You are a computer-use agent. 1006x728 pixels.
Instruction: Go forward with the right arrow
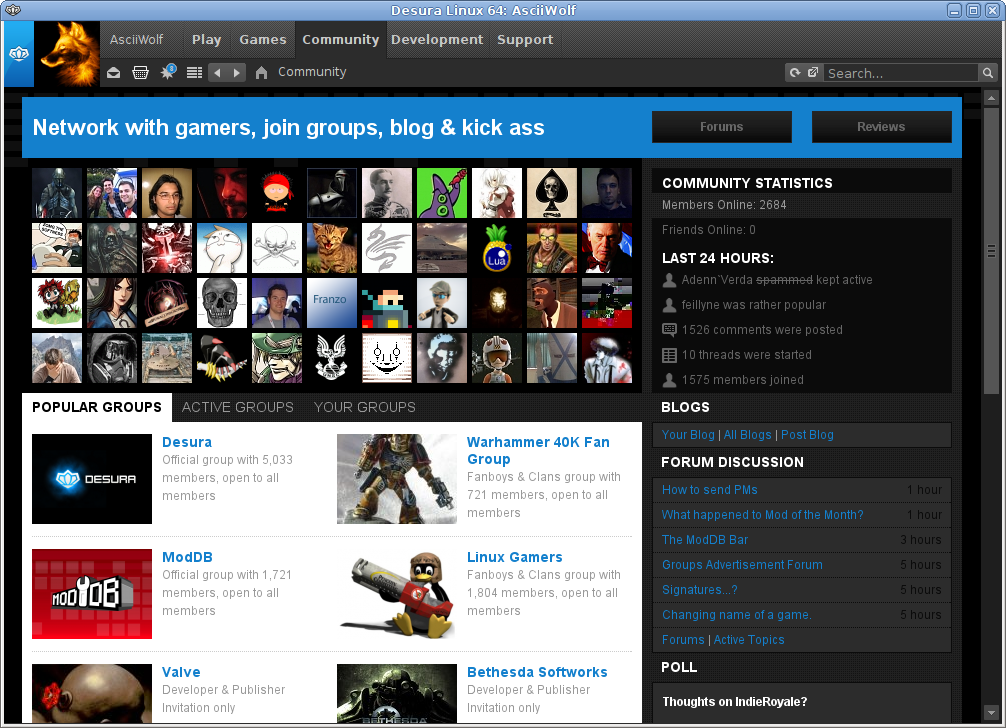click(x=237, y=72)
